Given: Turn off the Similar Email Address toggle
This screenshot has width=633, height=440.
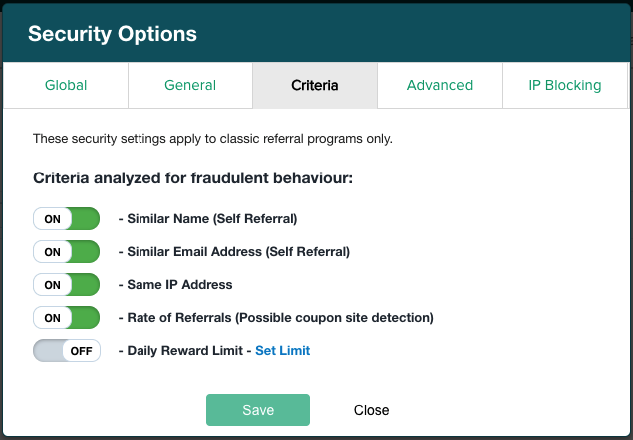Looking at the screenshot, I should (67, 252).
